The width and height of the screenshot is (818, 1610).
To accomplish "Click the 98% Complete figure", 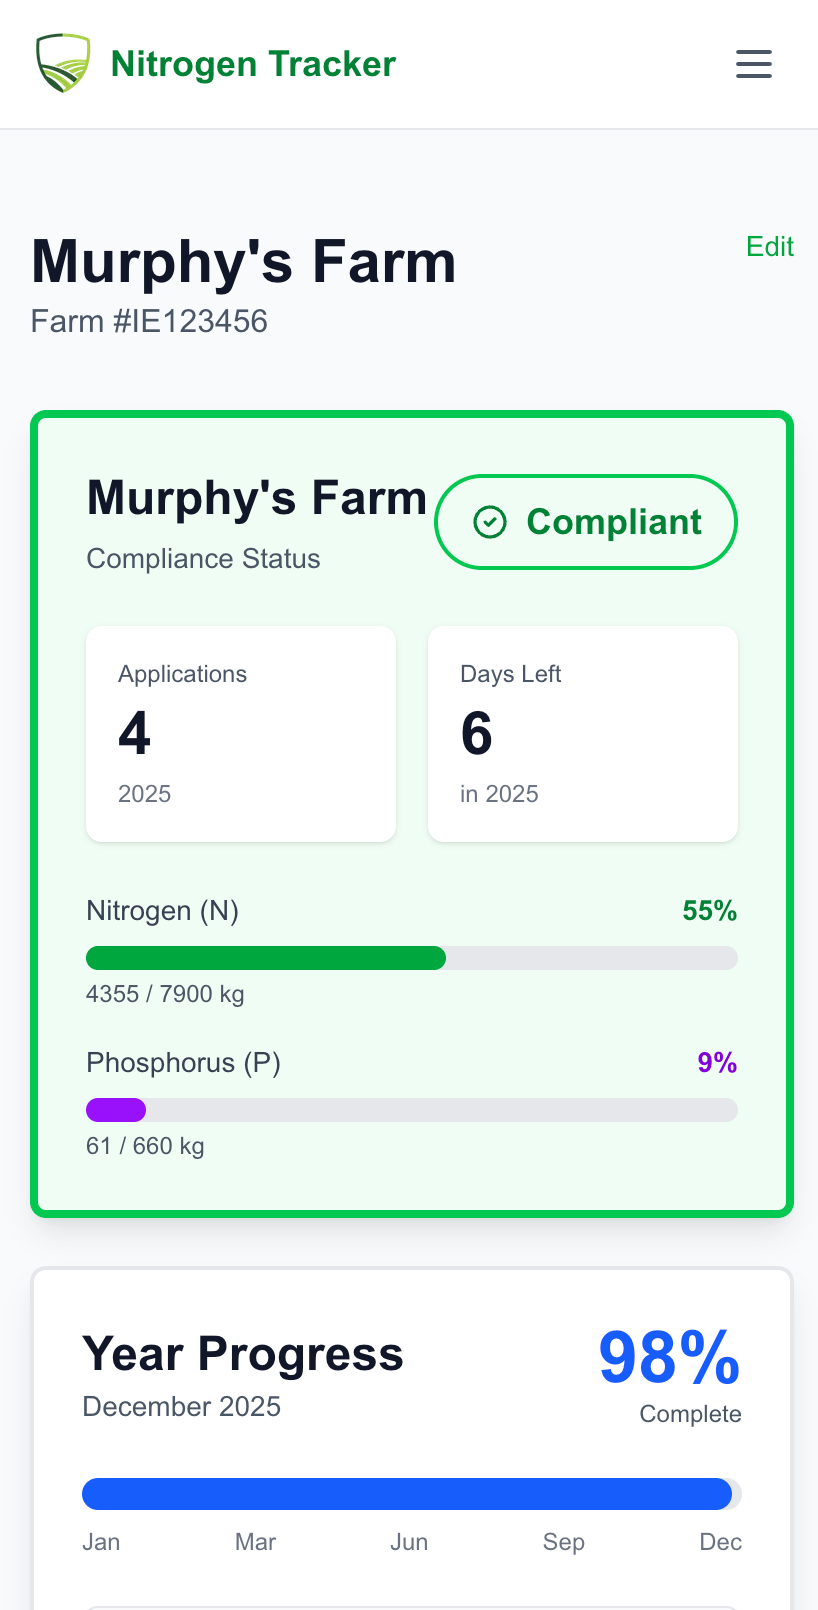I will 667,1356.
